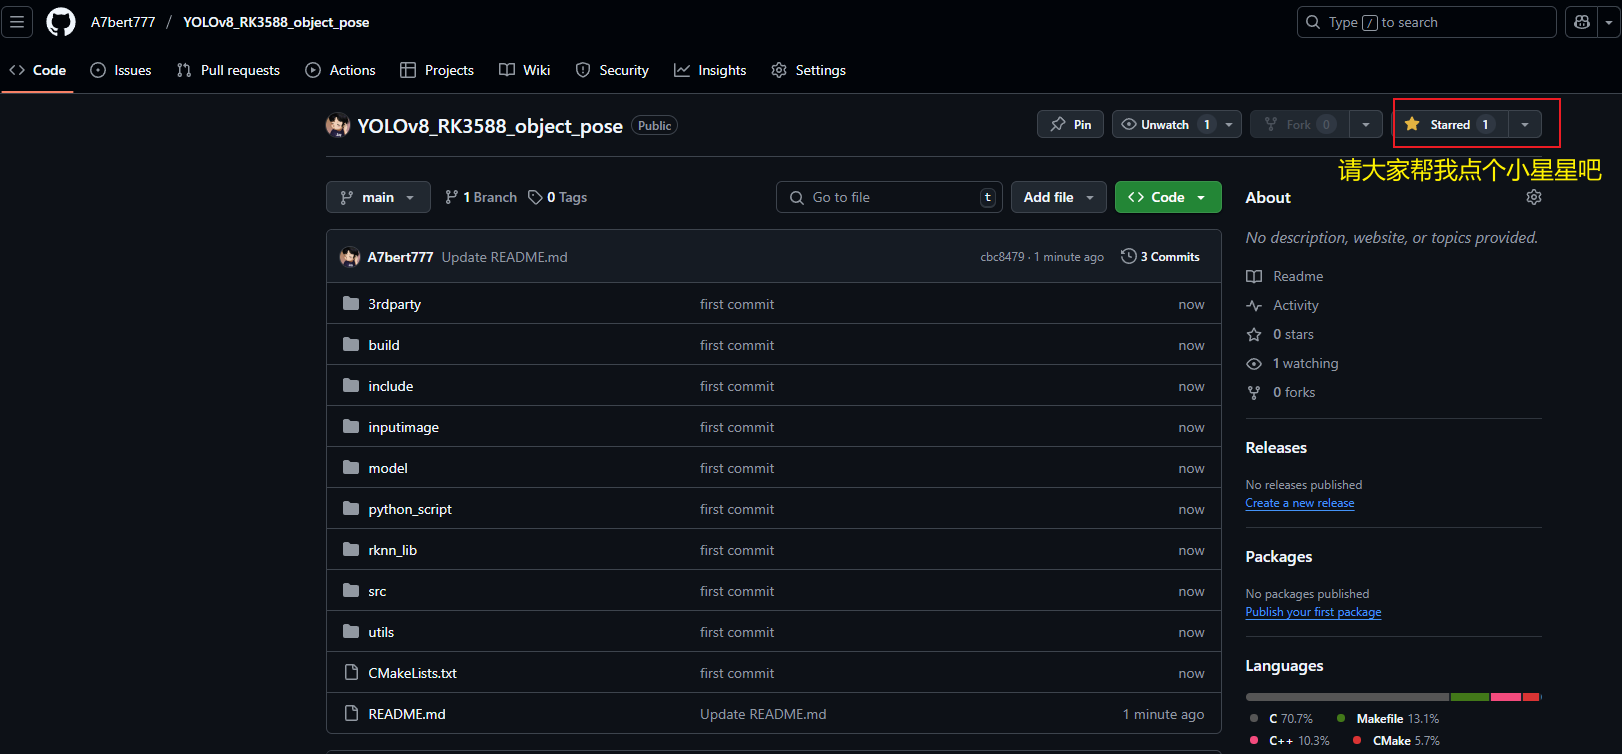Click the Makefile 13.1% language entry
This screenshot has height=754, width=1622.
[1388, 718]
